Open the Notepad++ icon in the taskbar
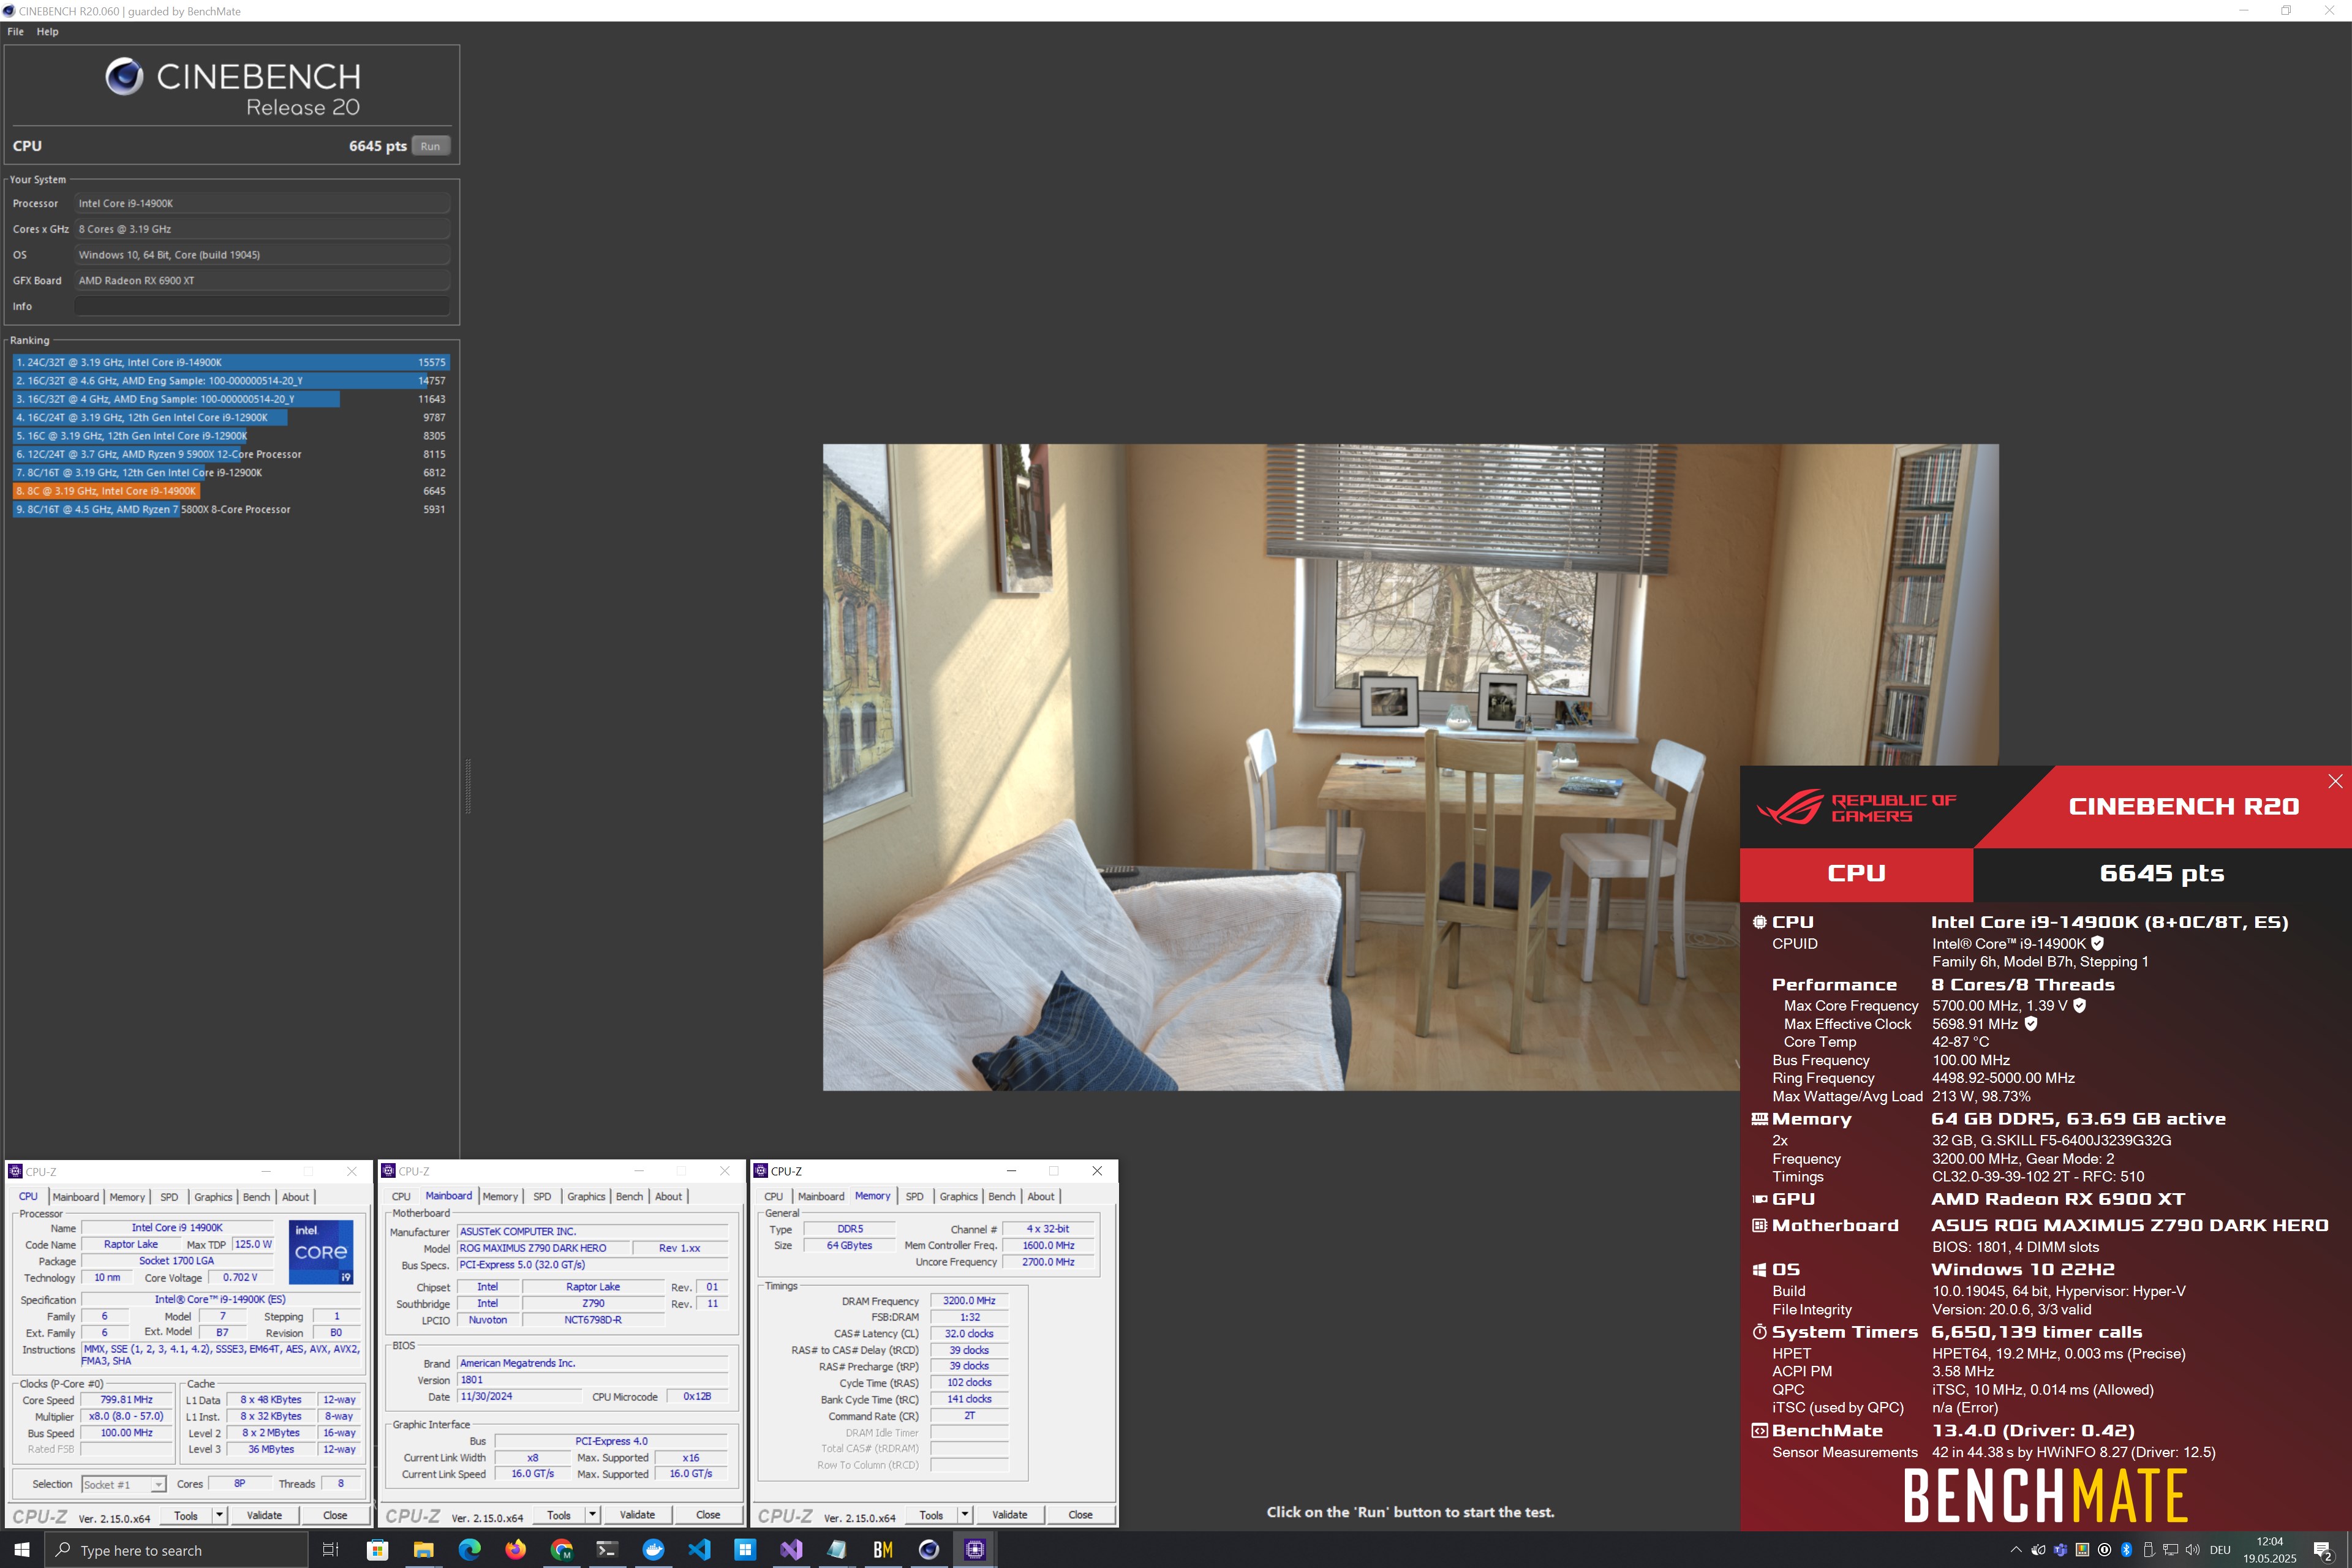This screenshot has width=2352, height=1568. (837, 1550)
